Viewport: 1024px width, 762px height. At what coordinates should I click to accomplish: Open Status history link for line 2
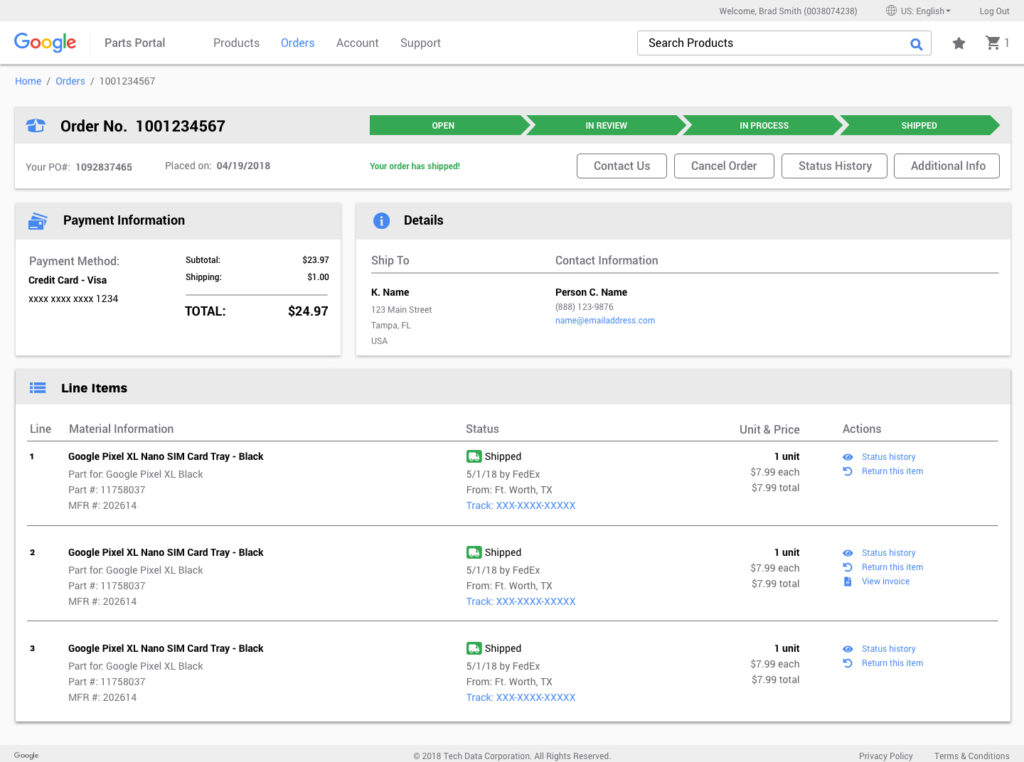[888, 553]
